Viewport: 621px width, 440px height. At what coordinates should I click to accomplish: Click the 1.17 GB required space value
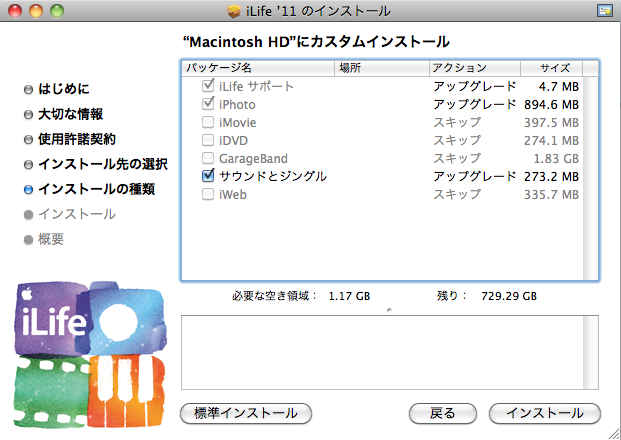349,296
